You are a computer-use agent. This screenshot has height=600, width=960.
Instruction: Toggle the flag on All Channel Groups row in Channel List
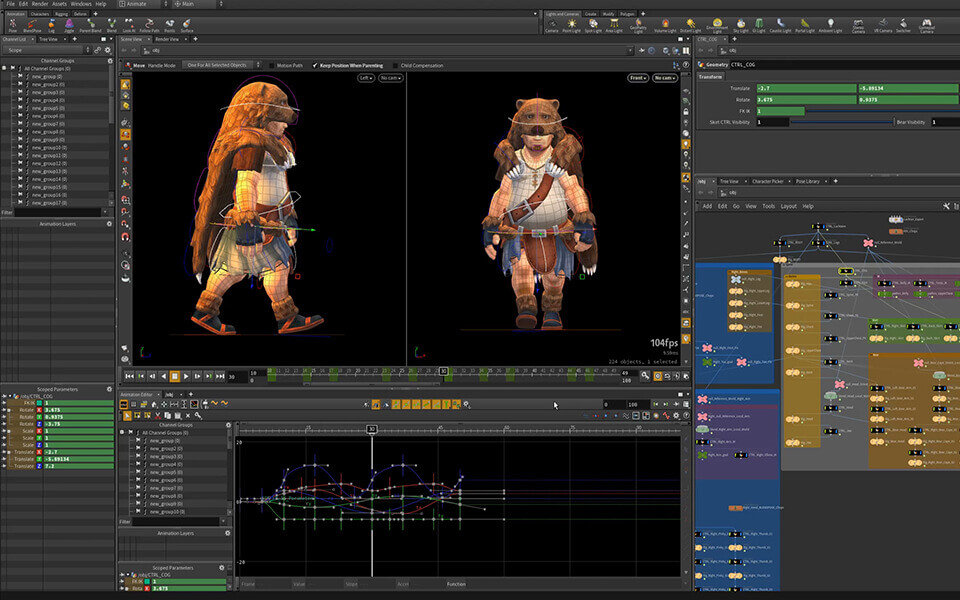coord(12,69)
